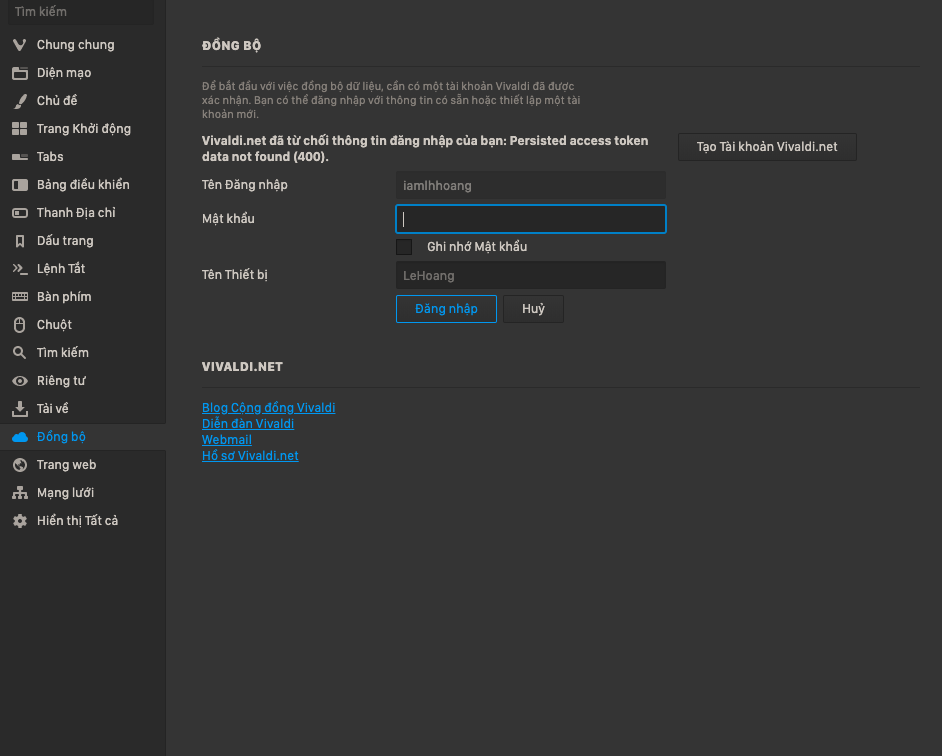This screenshot has height=756, width=942.
Task: Enable the Ghi nhớ Mật khẩu checkbox
Action: [404, 247]
